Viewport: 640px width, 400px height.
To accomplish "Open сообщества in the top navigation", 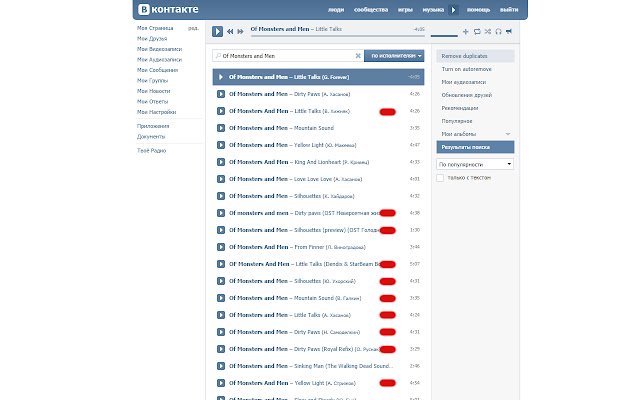I will click(x=371, y=10).
